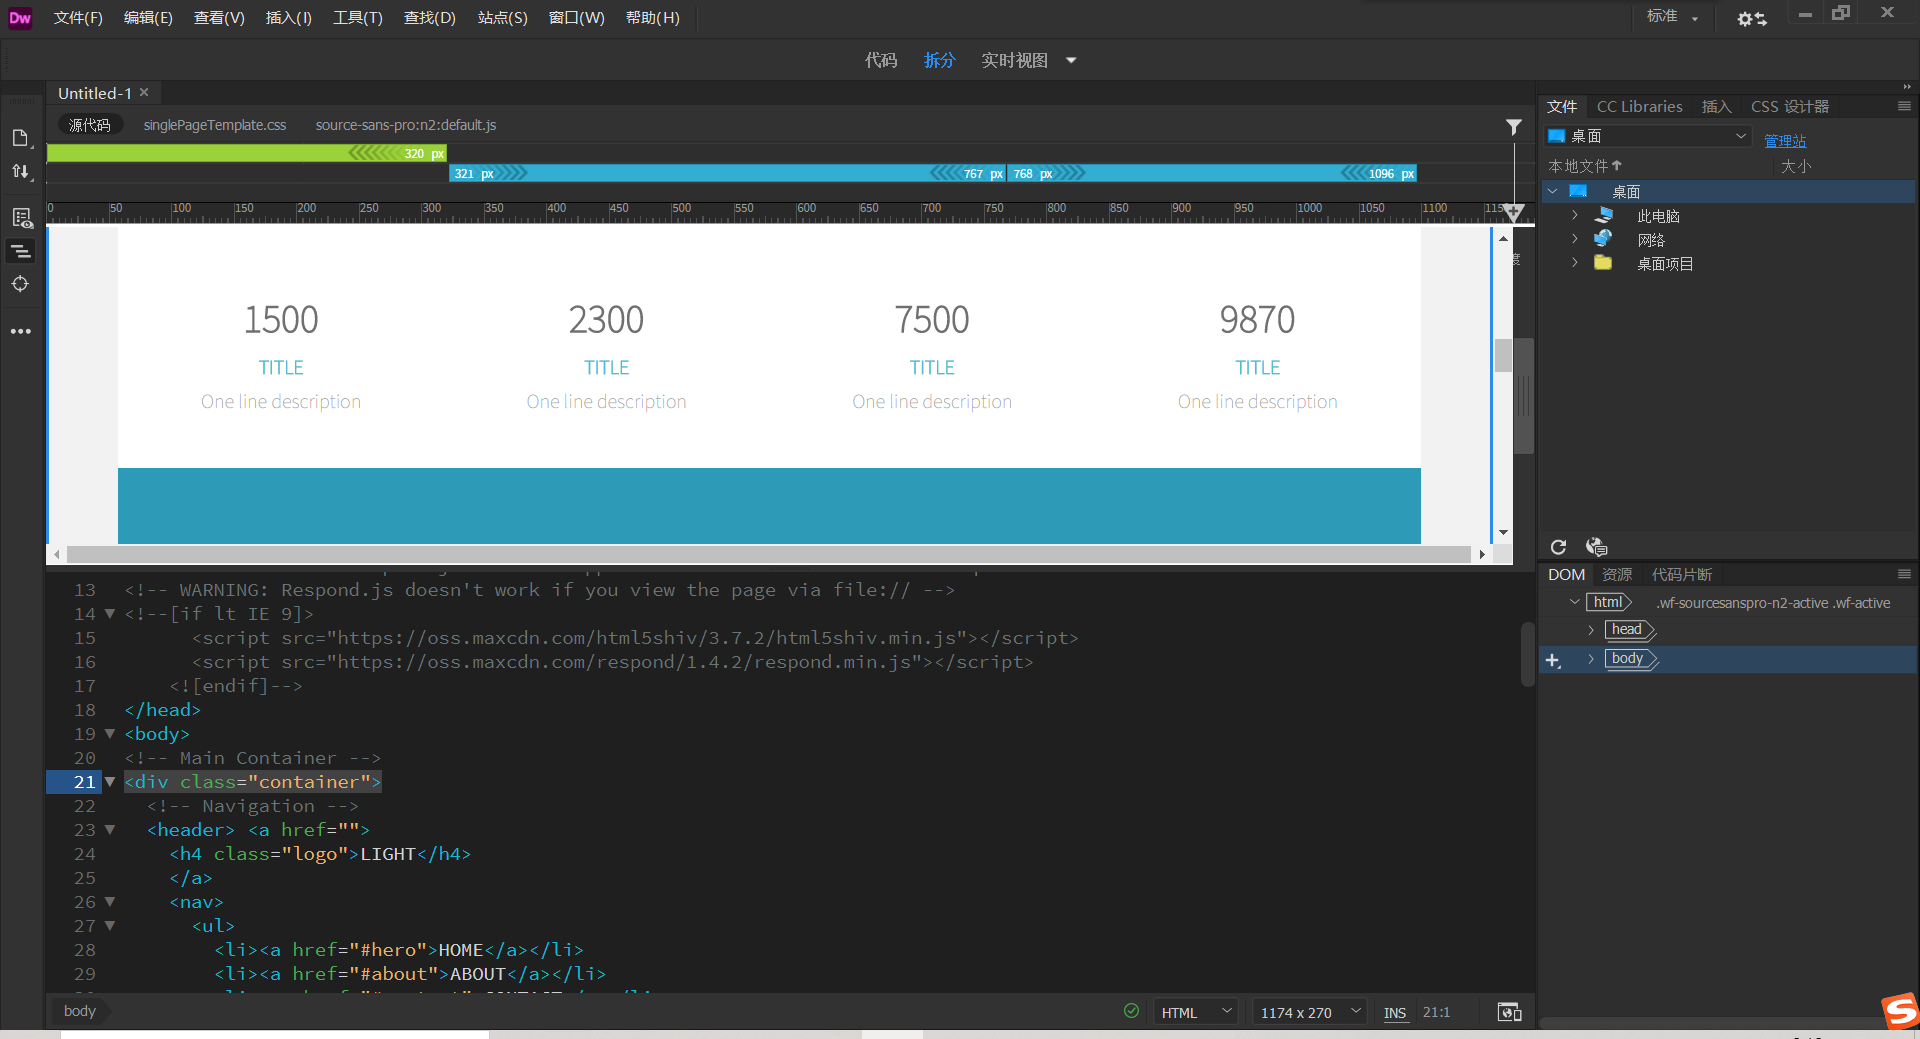This screenshot has width=1920, height=1039.
Task: Open related file singlePageTemplate.css
Action: [x=215, y=125]
